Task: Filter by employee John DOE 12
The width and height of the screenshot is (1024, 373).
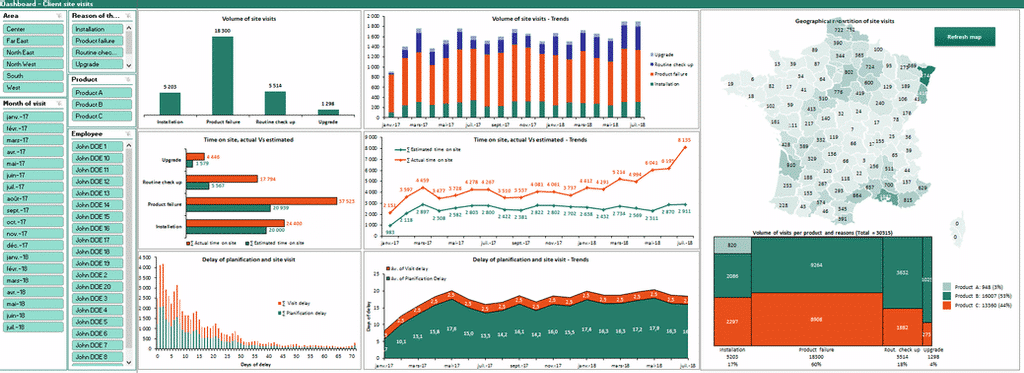Action: [x=98, y=182]
